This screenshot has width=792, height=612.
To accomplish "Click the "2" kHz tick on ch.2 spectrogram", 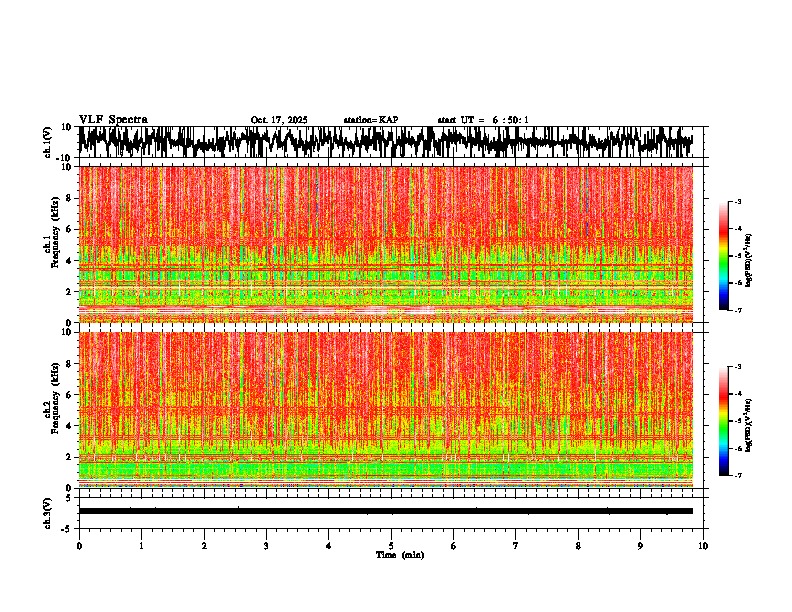I will click(x=69, y=457).
